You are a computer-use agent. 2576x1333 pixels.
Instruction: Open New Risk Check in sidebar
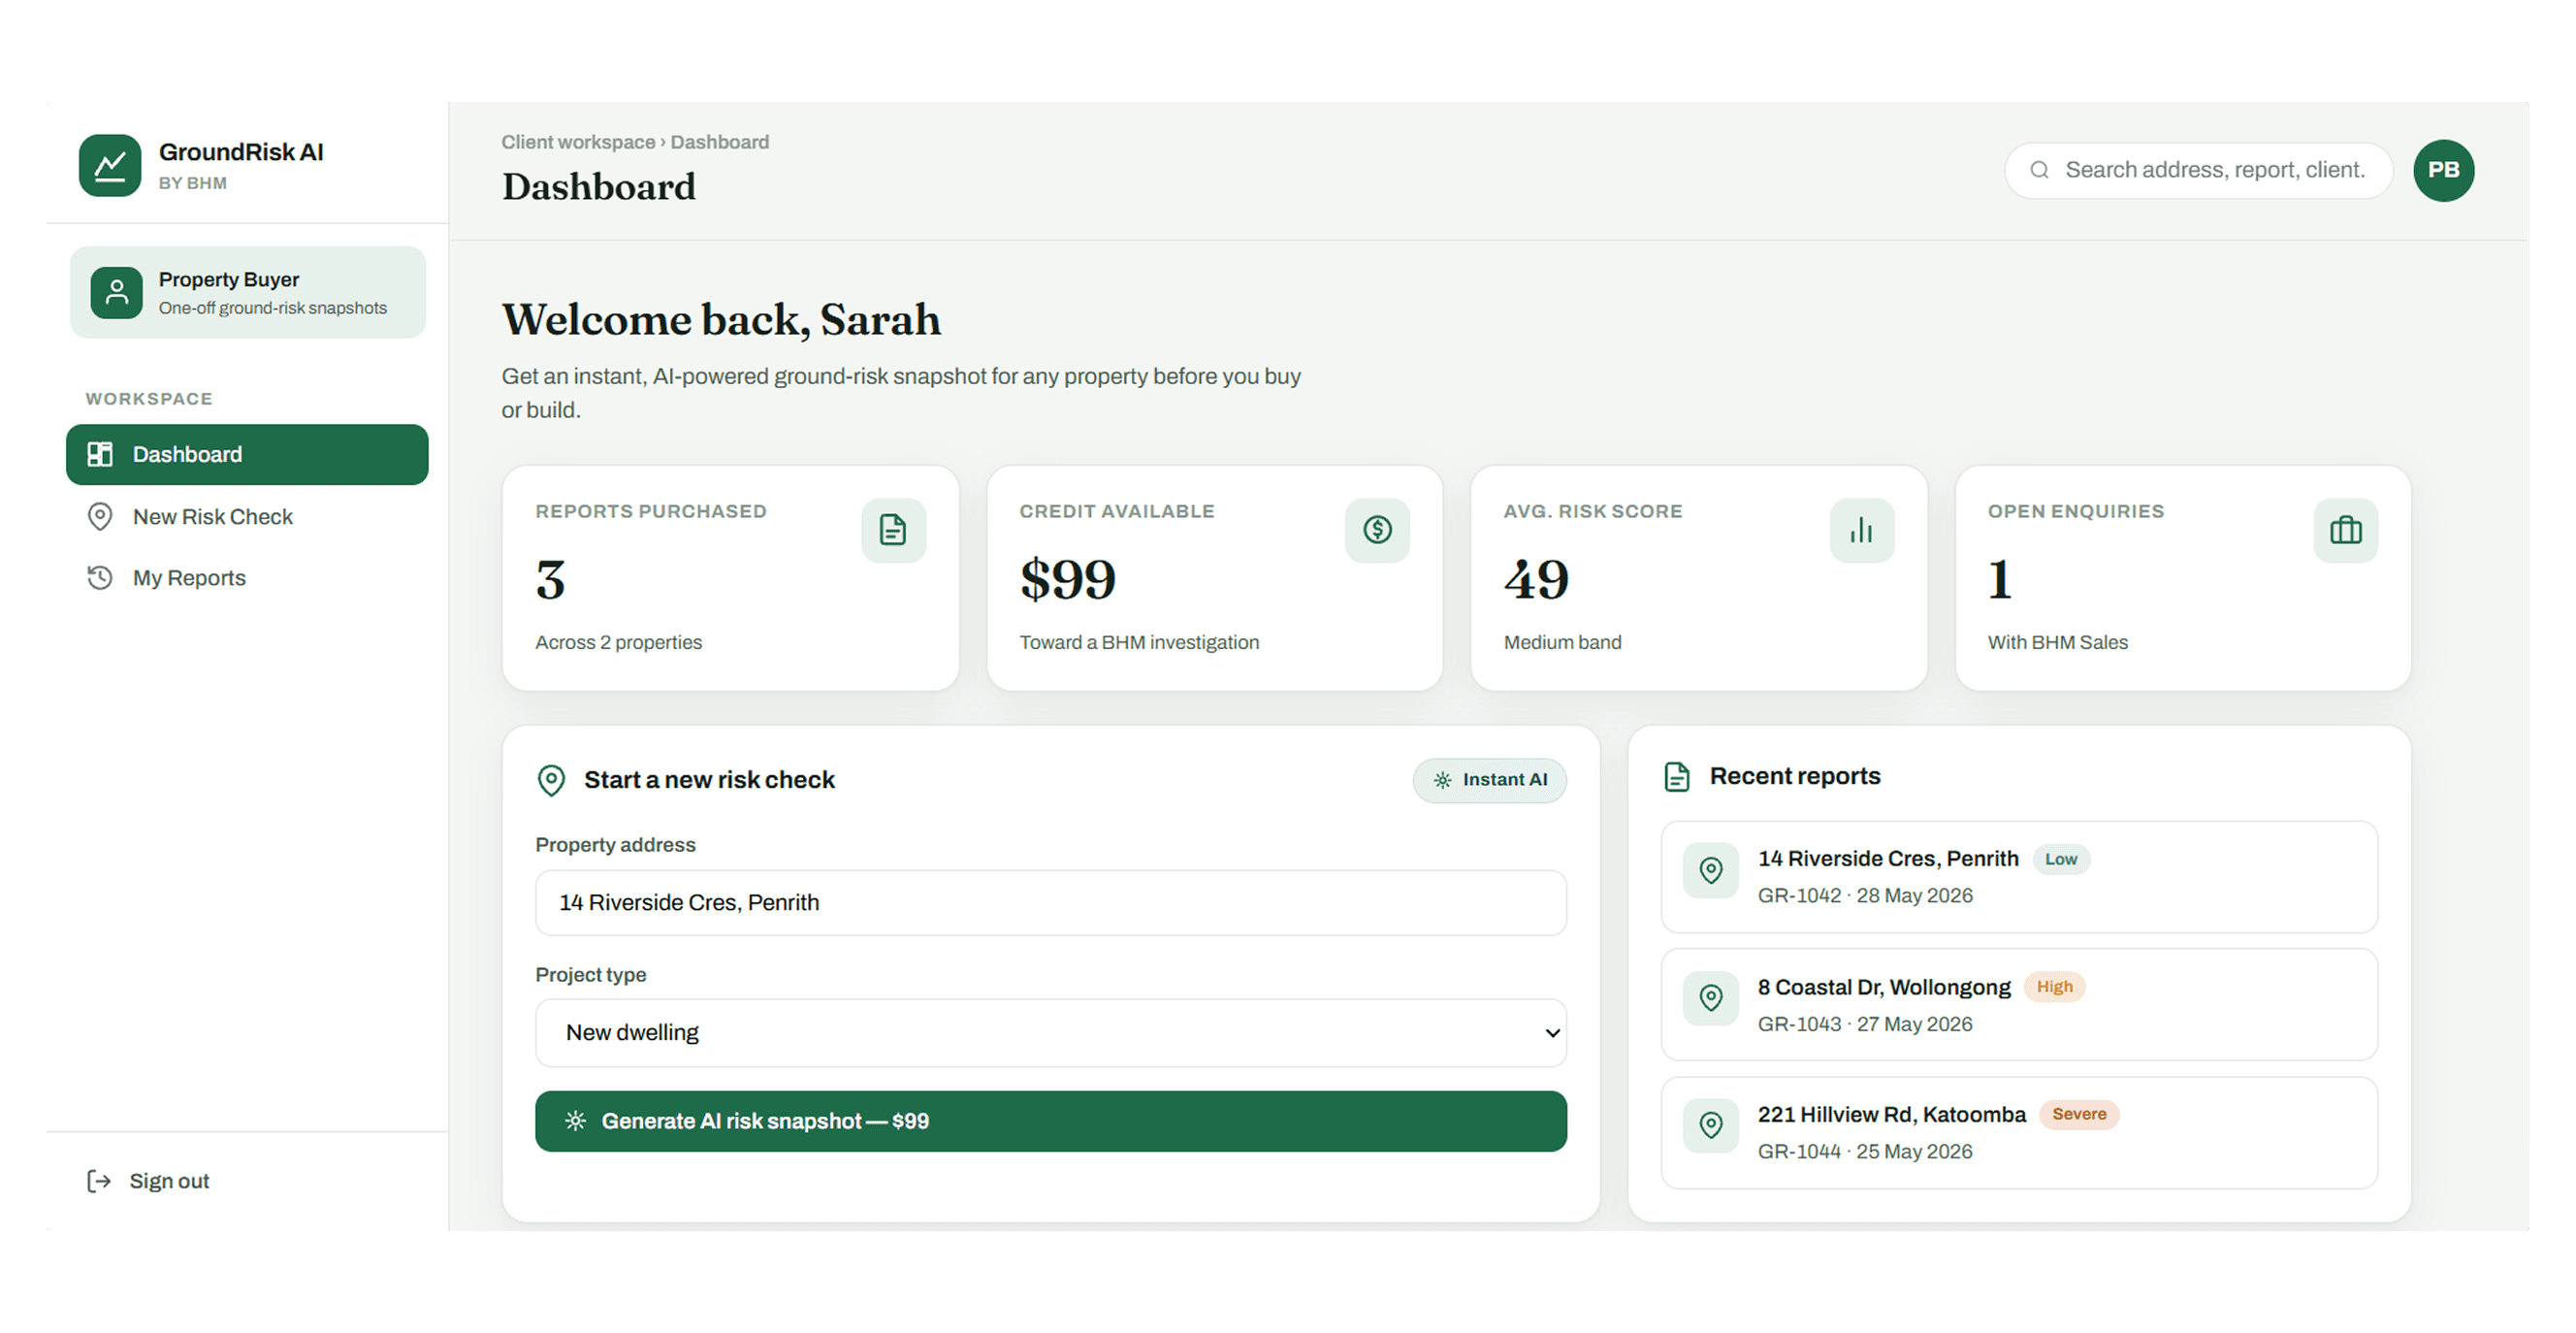click(247, 517)
